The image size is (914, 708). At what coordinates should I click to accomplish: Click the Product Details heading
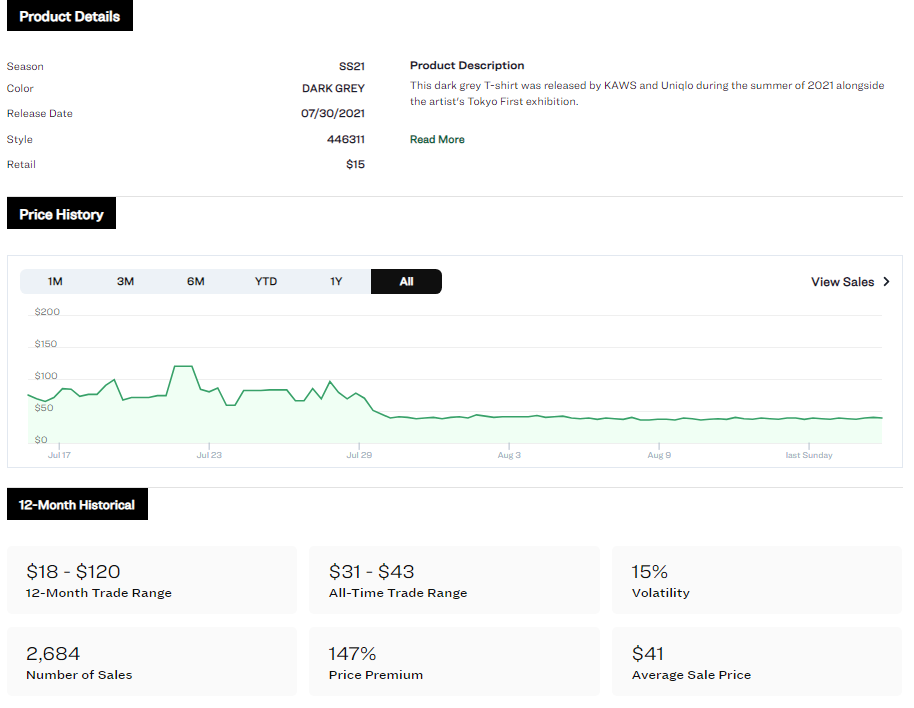coord(70,16)
